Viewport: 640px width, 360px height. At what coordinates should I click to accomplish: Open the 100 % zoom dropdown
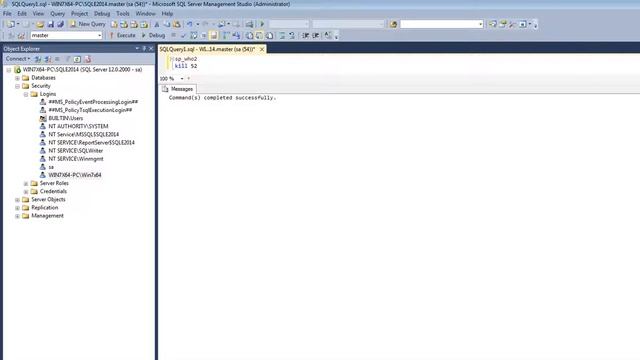coord(182,78)
